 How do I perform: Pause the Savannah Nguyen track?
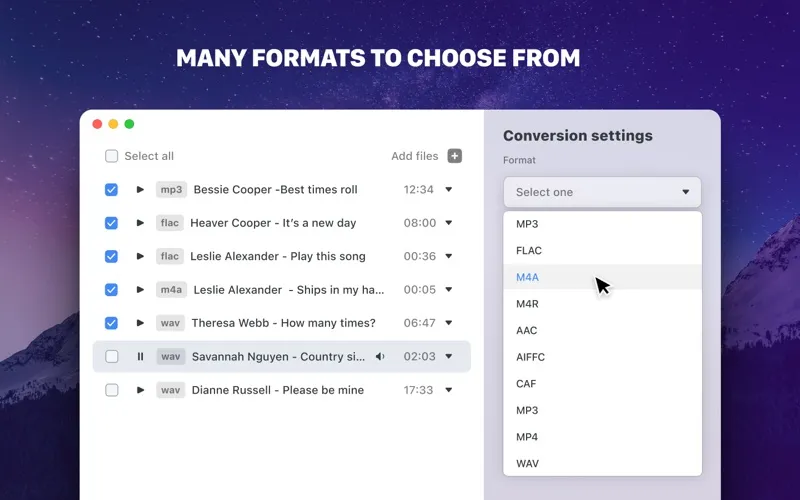click(x=140, y=357)
